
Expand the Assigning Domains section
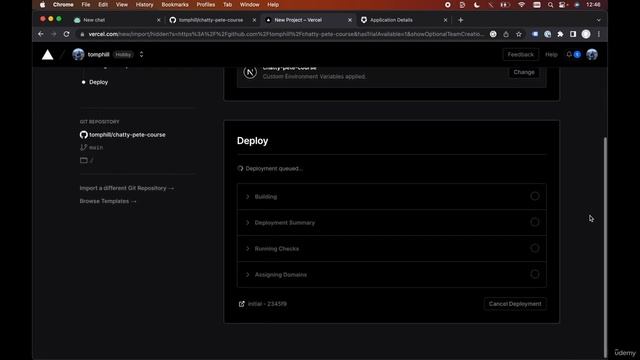391,275
